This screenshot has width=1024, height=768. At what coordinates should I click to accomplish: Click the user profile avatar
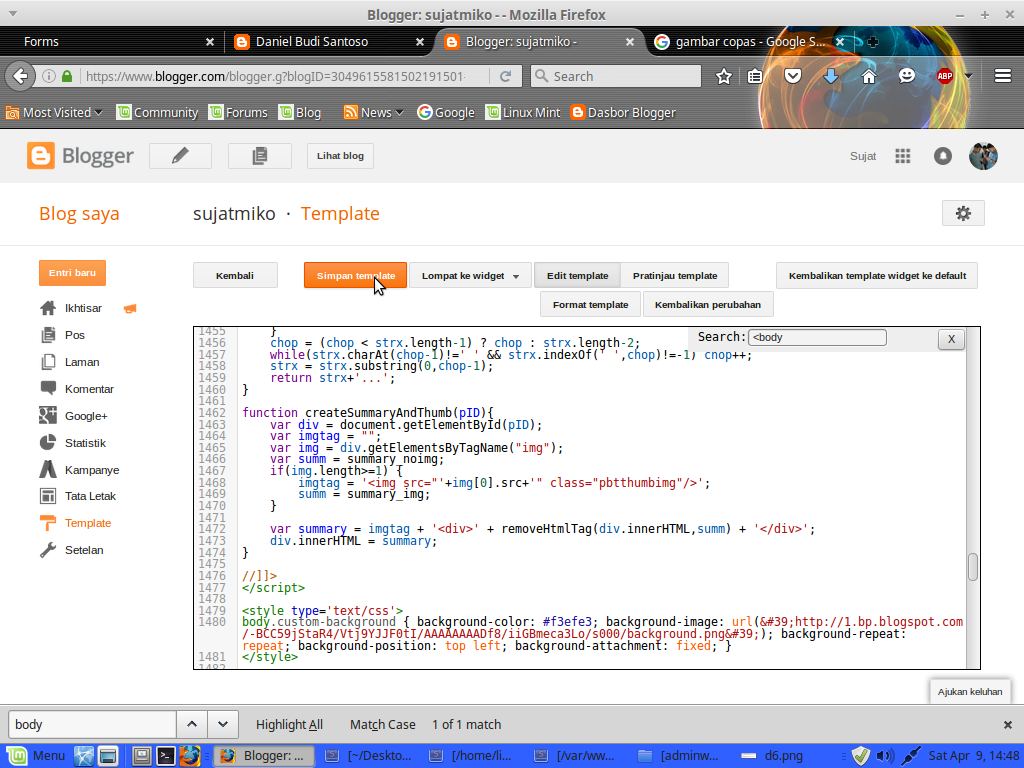point(983,156)
